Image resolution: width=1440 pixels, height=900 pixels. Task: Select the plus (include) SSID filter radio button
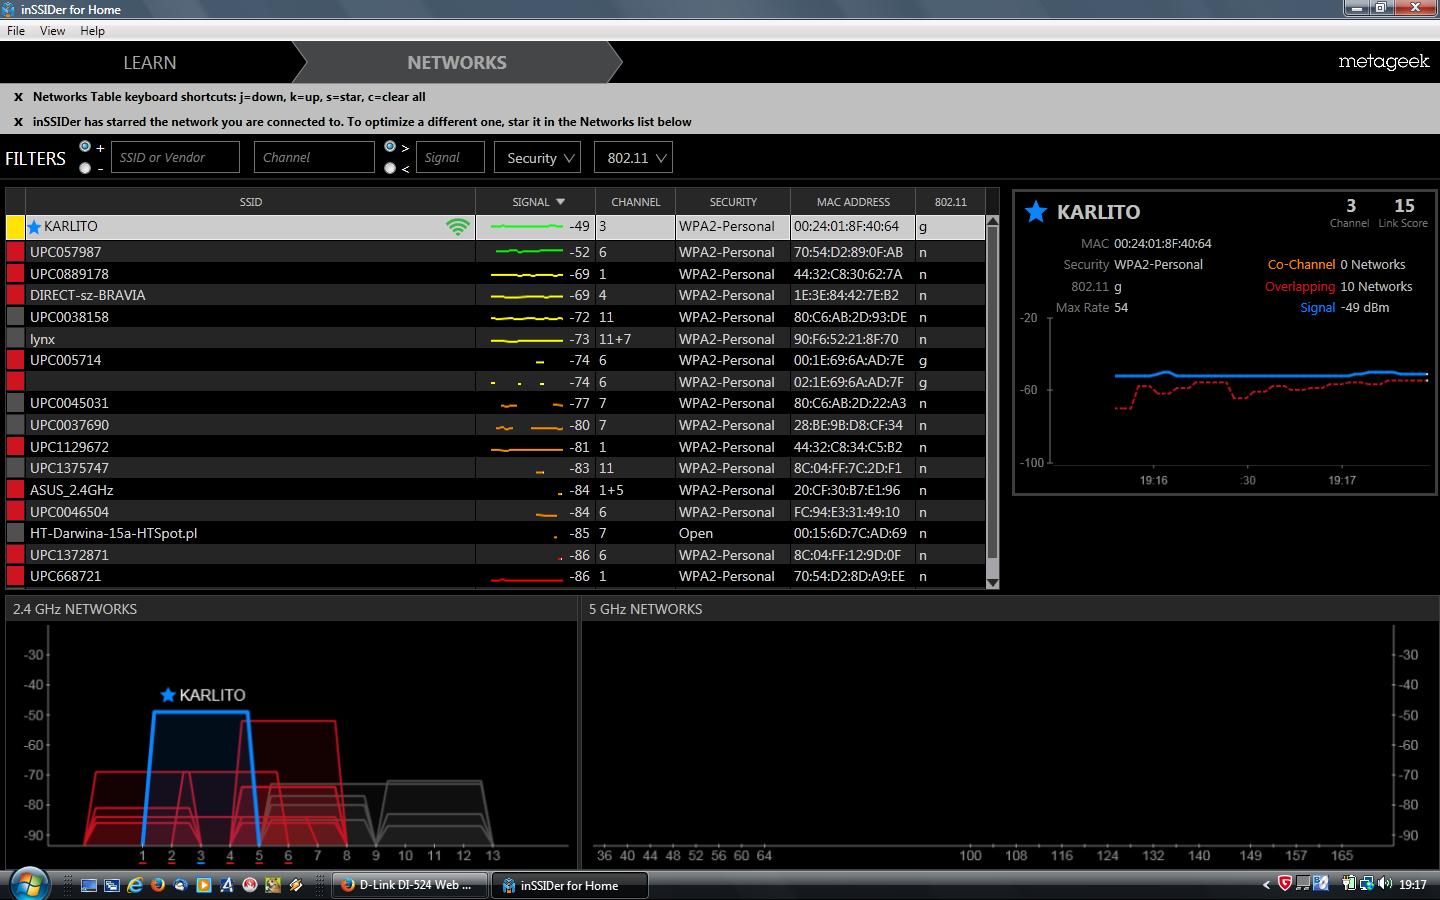click(x=85, y=147)
